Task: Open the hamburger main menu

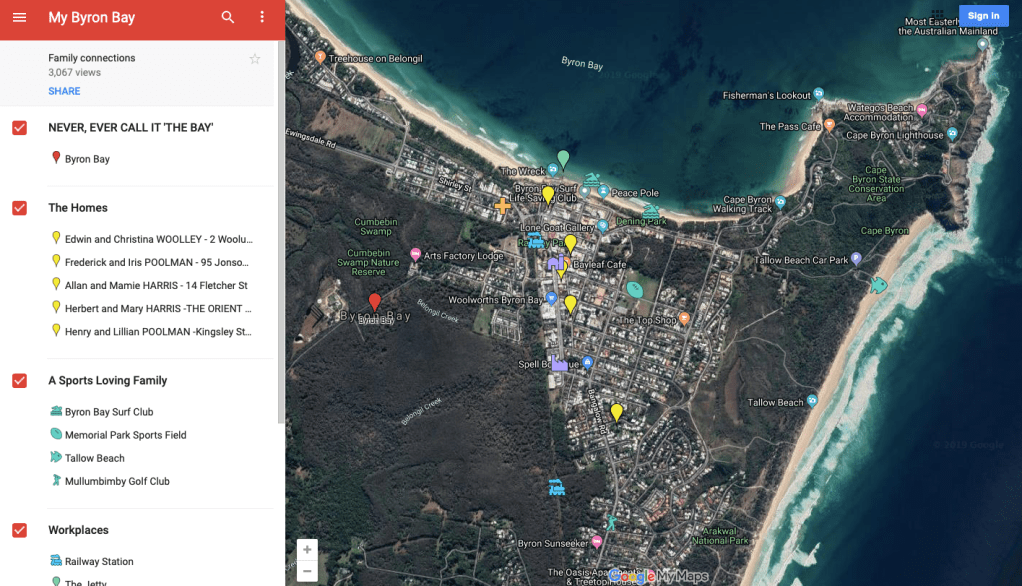Action: (x=19, y=18)
